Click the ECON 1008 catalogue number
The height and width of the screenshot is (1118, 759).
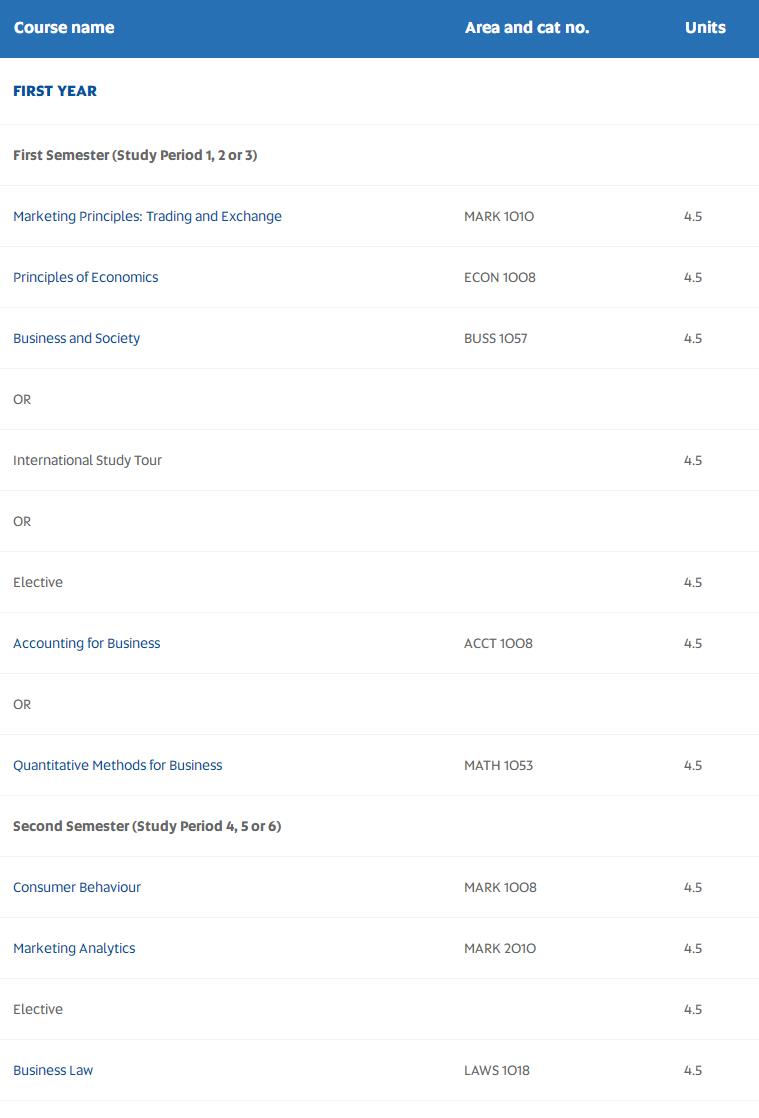click(x=500, y=277)
